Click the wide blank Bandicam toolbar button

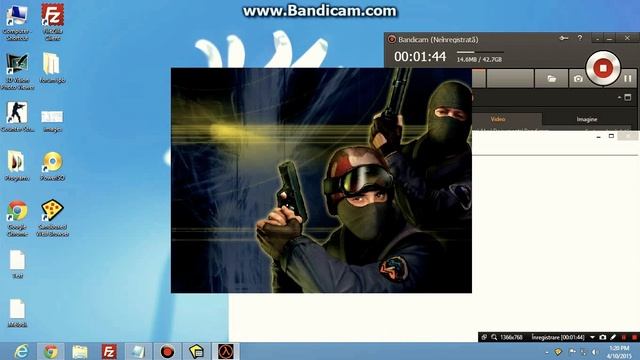510,78
